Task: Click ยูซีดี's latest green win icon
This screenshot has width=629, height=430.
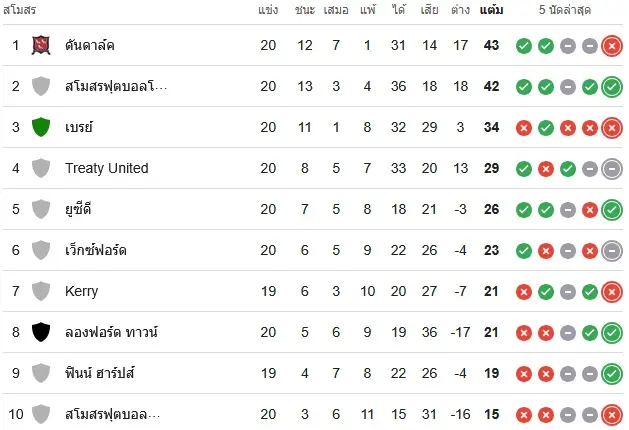Action: tap(612, 210)
